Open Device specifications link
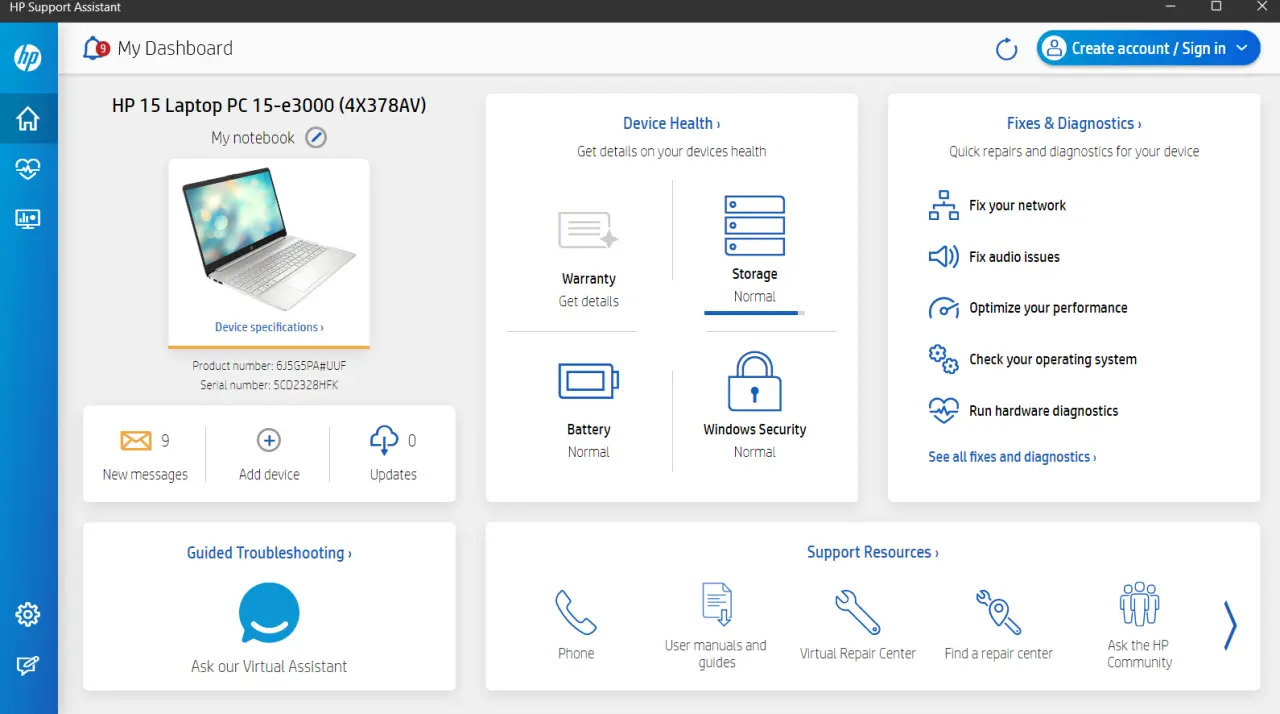 pyautogui.click(x=269, y=327)
